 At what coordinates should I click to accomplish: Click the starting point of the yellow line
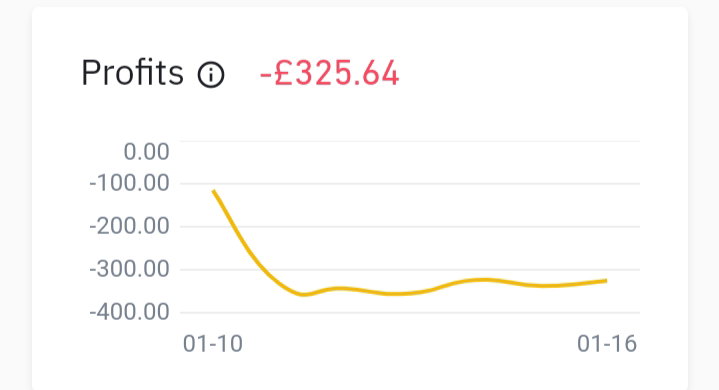pyautogui.click(x=214, y=191)
